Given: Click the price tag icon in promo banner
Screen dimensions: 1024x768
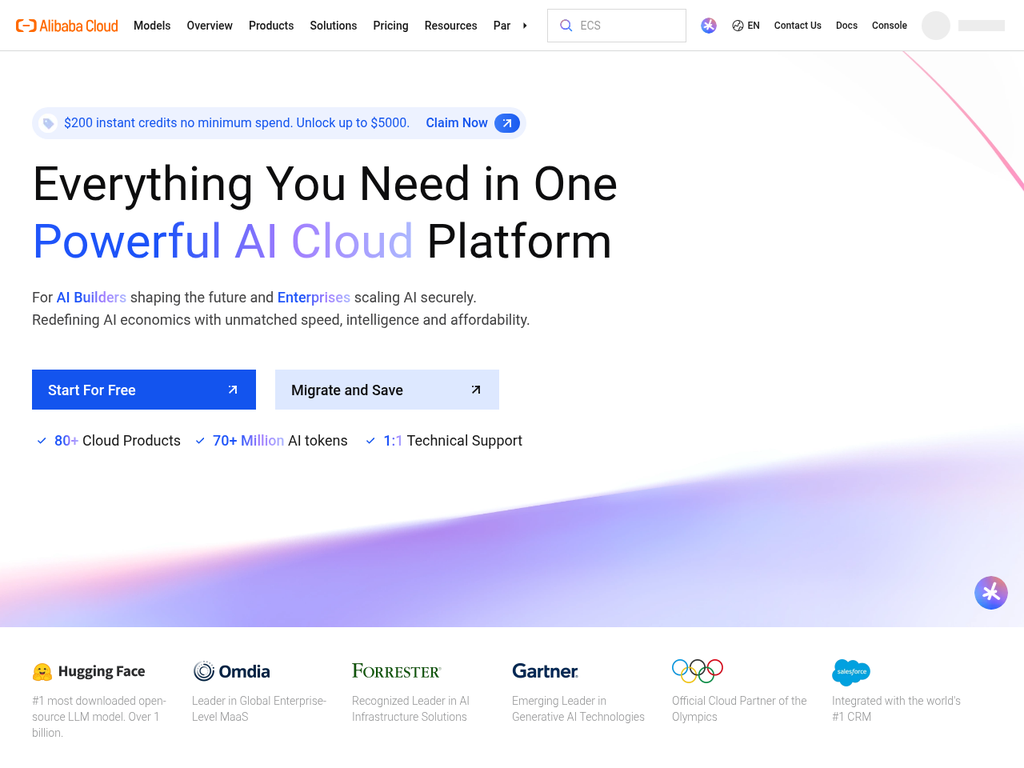Looking at the screenshot, I should (x=48, y=123).
